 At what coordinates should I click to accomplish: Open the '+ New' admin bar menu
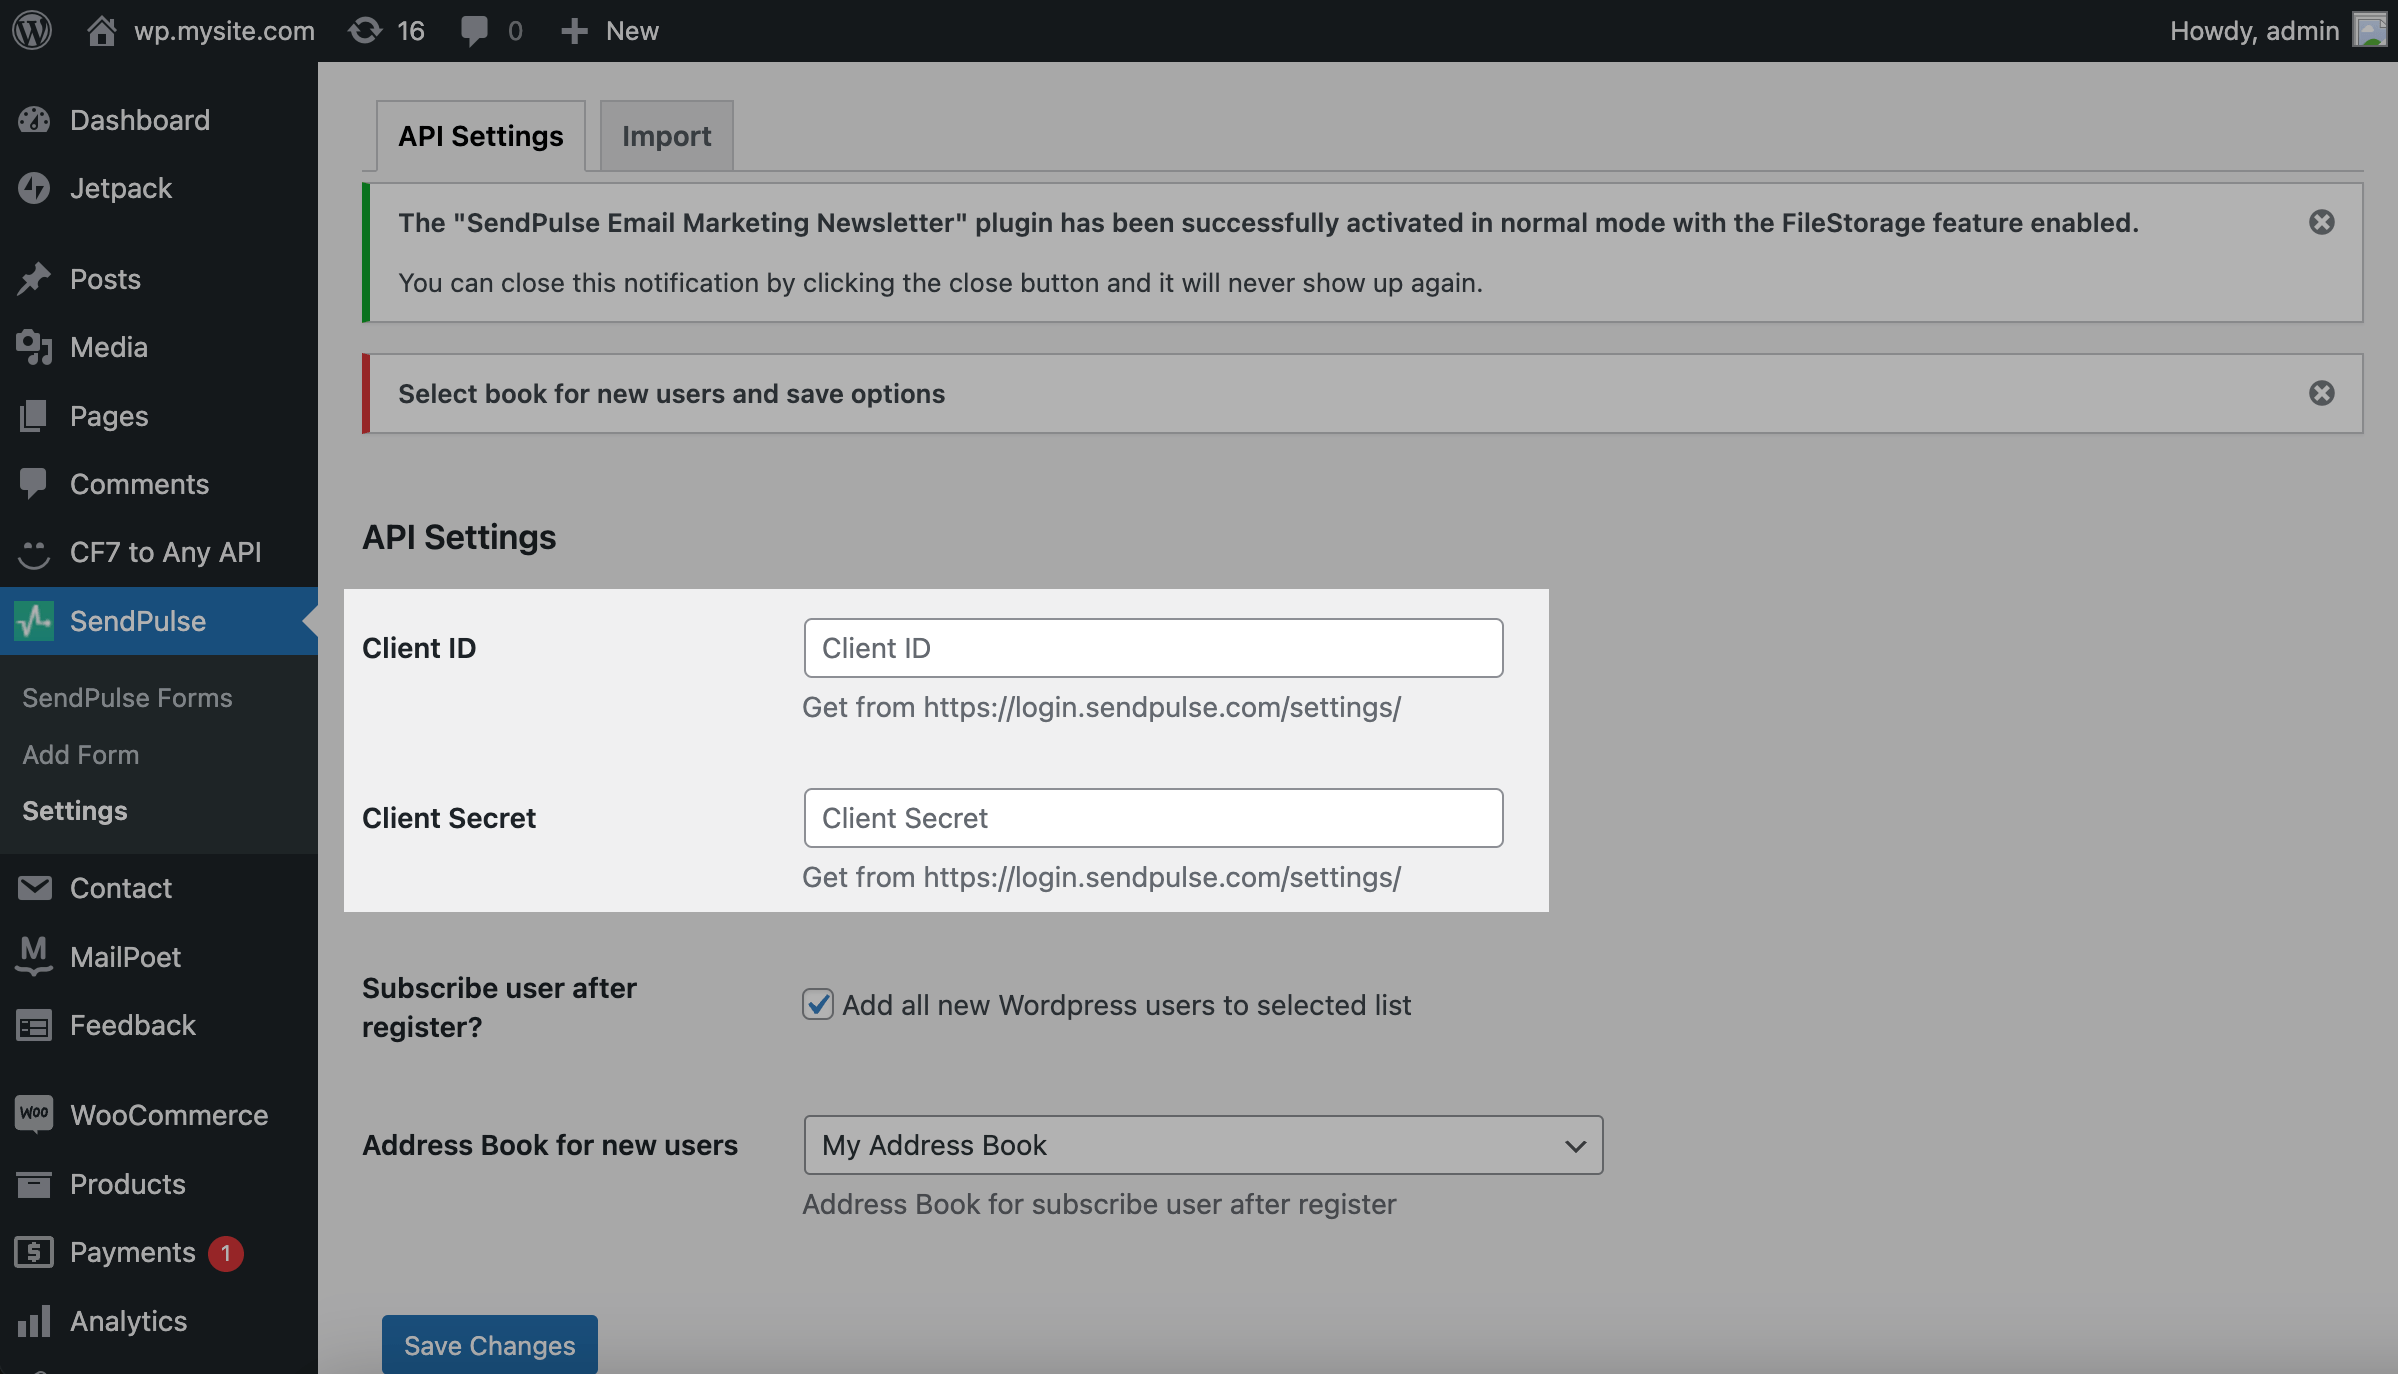point(610,30)
